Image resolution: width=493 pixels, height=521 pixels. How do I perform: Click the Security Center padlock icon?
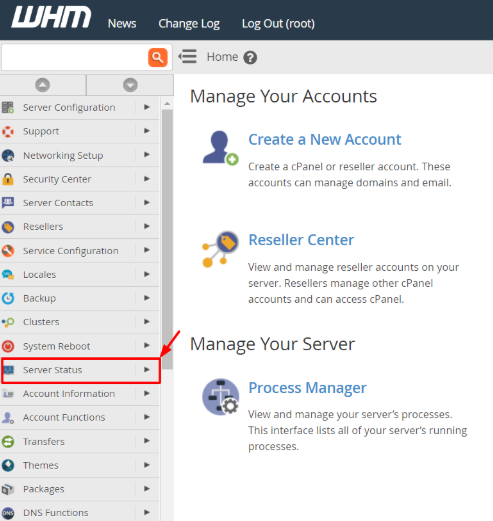pos(8,179)
